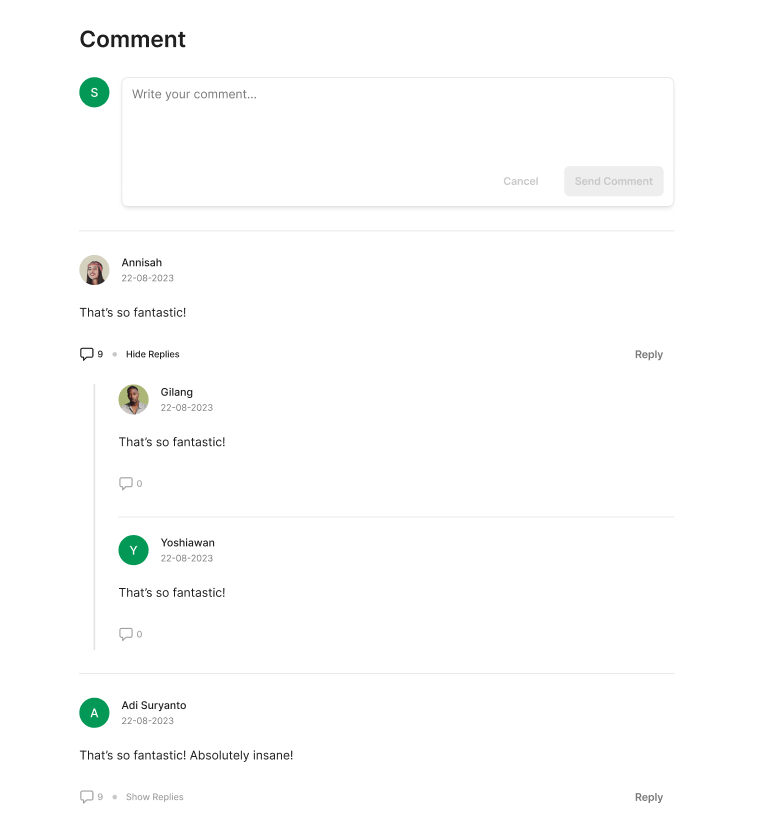Screen dimensions: 779x817
Task: Click the Annisah username
Action: (142, 263)
